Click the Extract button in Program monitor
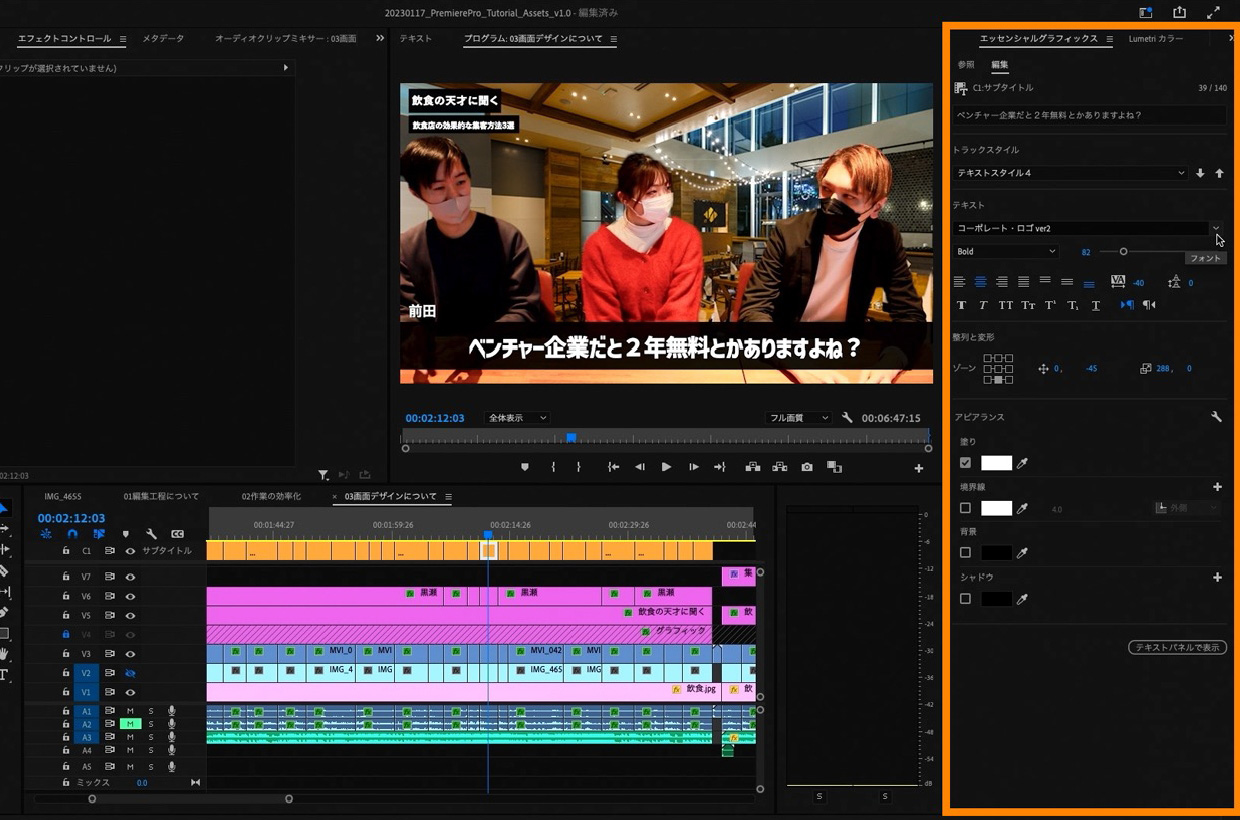Image resolution: width=1240 pixels, height=820 pixels. [779, 467]
